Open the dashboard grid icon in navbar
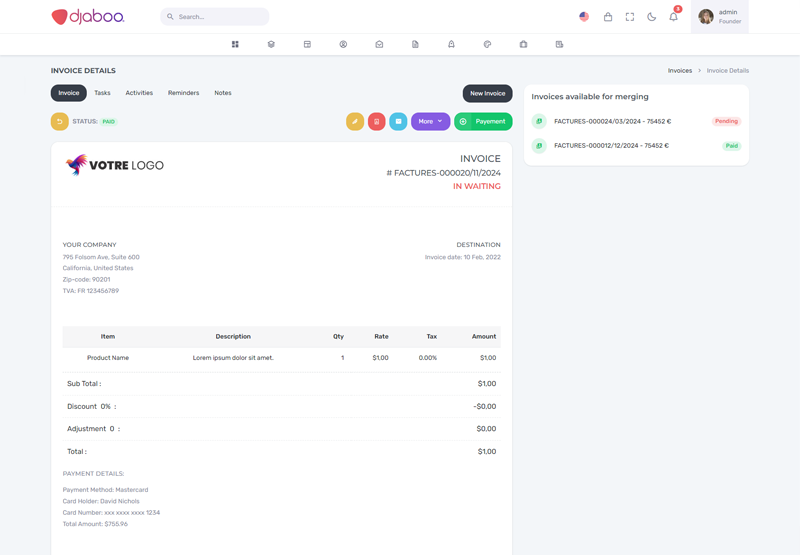The width and height of the screenshot is (800, 555). tap(235, 44)
